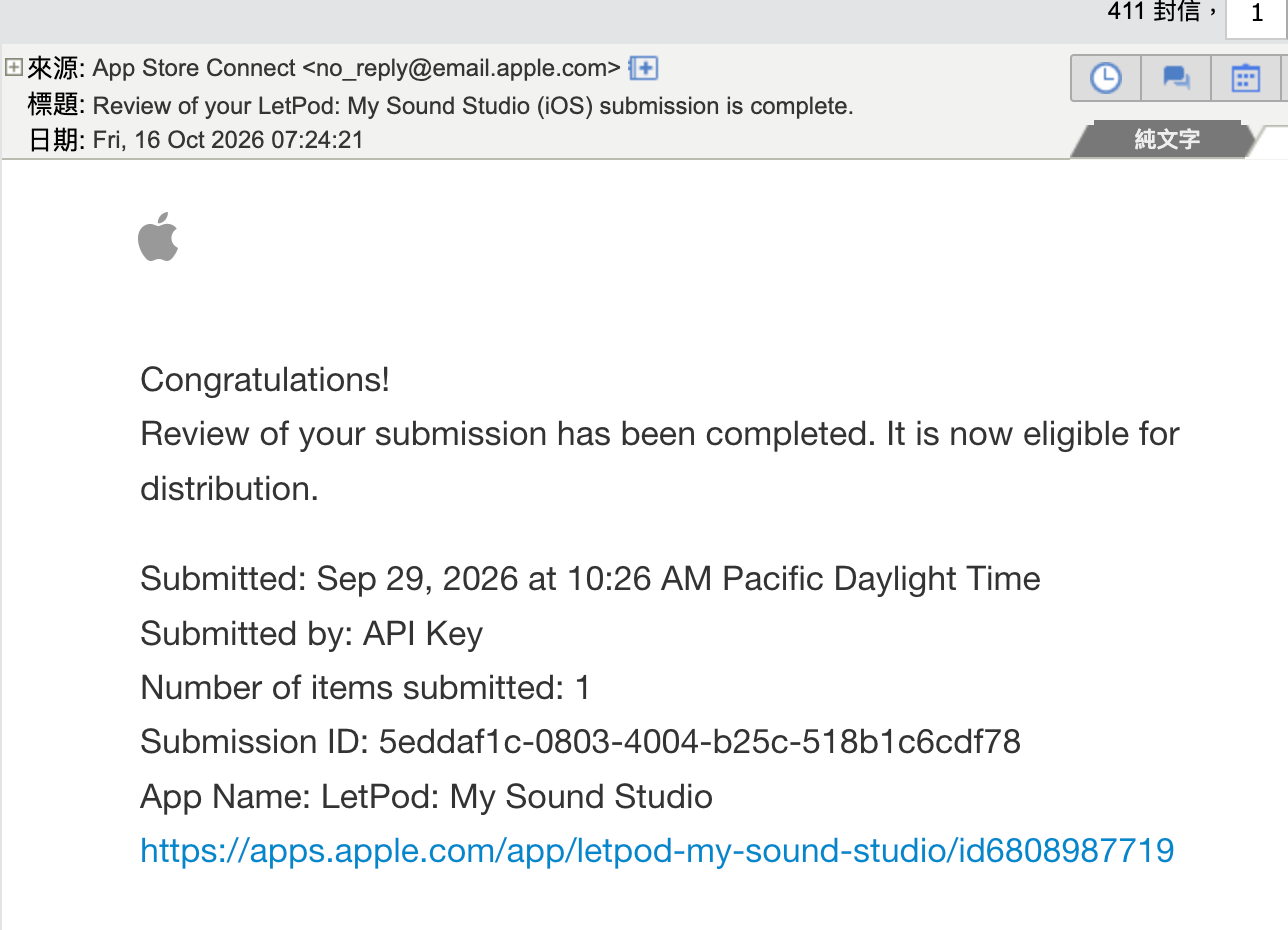Viewport: 1288px width, 930px height.
Task: Switch to the 純文字 tab
Action: [1166, 139]
